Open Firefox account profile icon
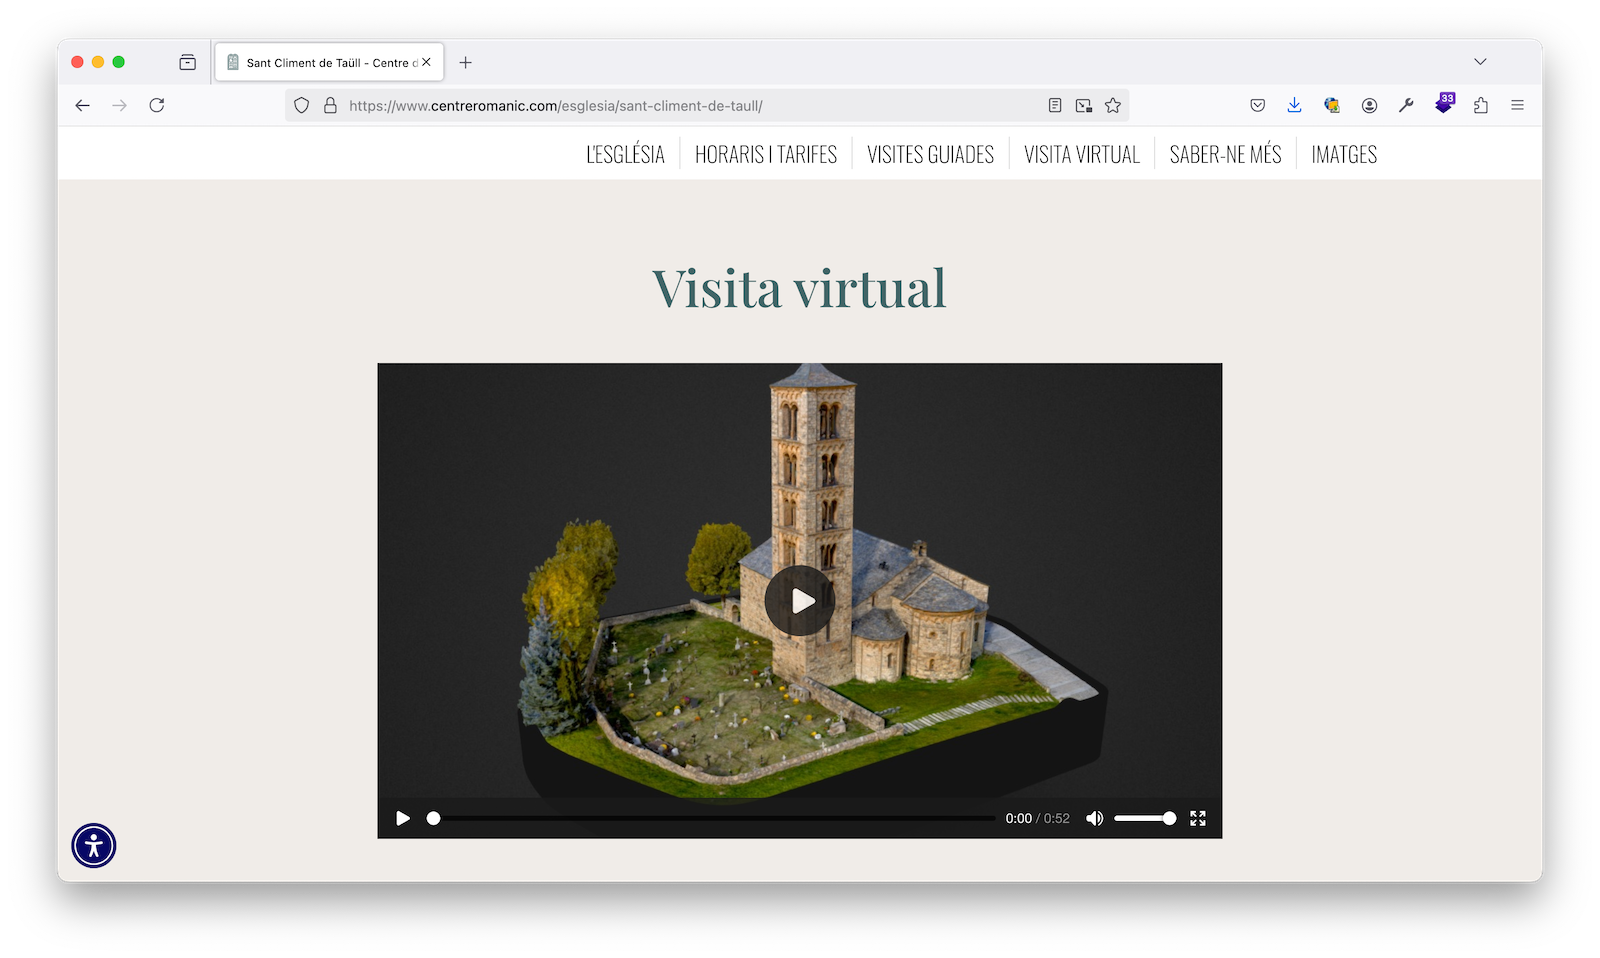 [1369, 105]
